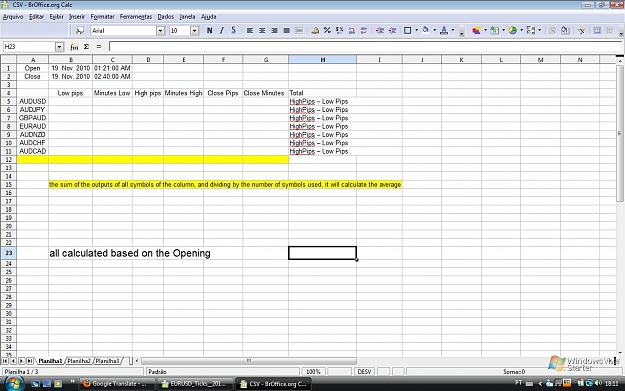Select the Close Minutes header cell
The image size is (625, 391).
click(x=265, y=93)
